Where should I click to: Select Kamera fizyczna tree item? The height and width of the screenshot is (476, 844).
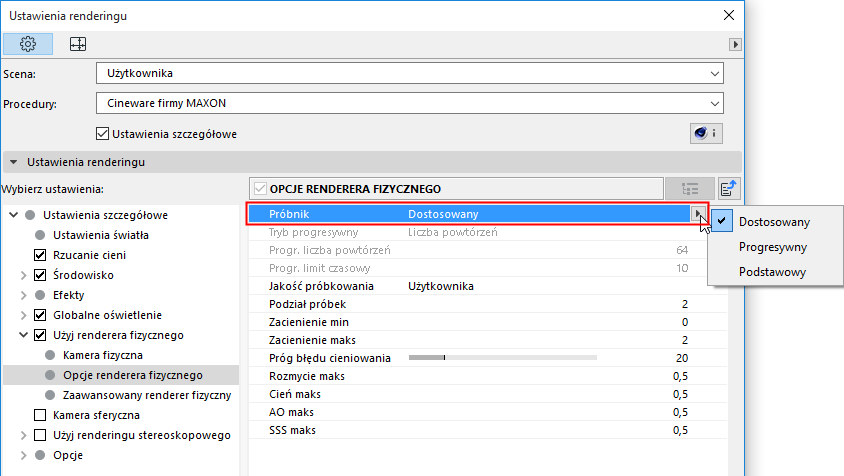103,355
